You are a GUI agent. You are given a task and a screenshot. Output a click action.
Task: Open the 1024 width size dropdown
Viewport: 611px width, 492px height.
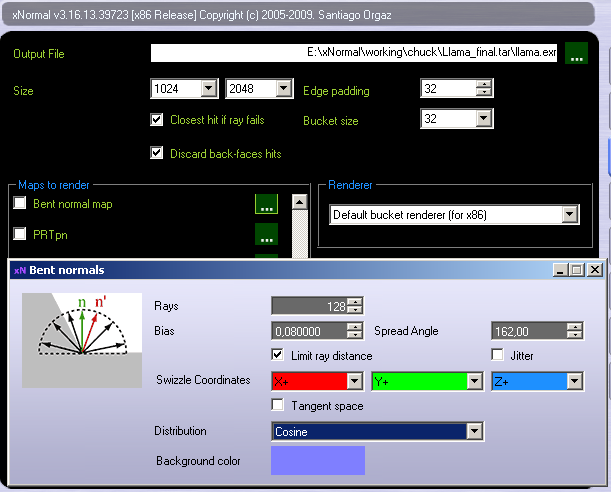pyautogui.click(x=208, y=90)
